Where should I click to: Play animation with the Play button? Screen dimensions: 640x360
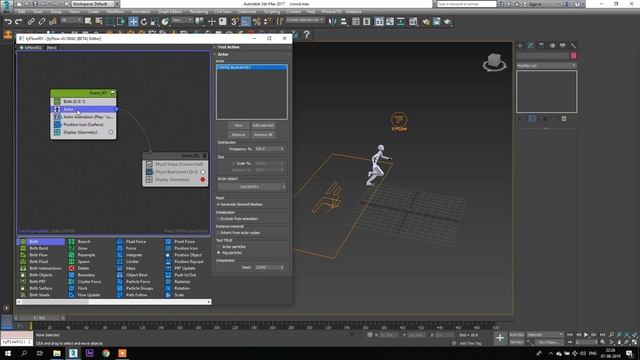[586, 335]
